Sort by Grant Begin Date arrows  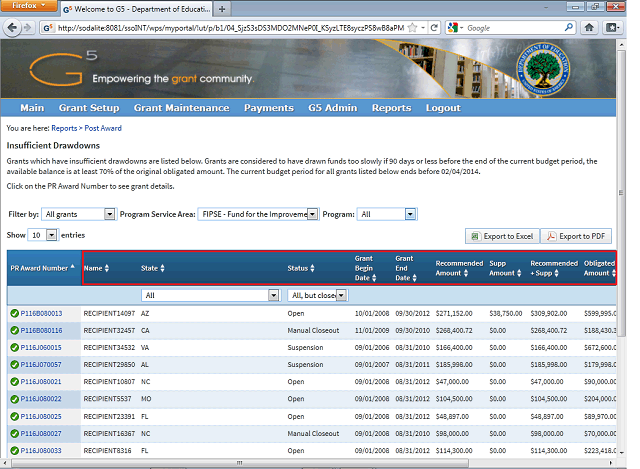374,278
